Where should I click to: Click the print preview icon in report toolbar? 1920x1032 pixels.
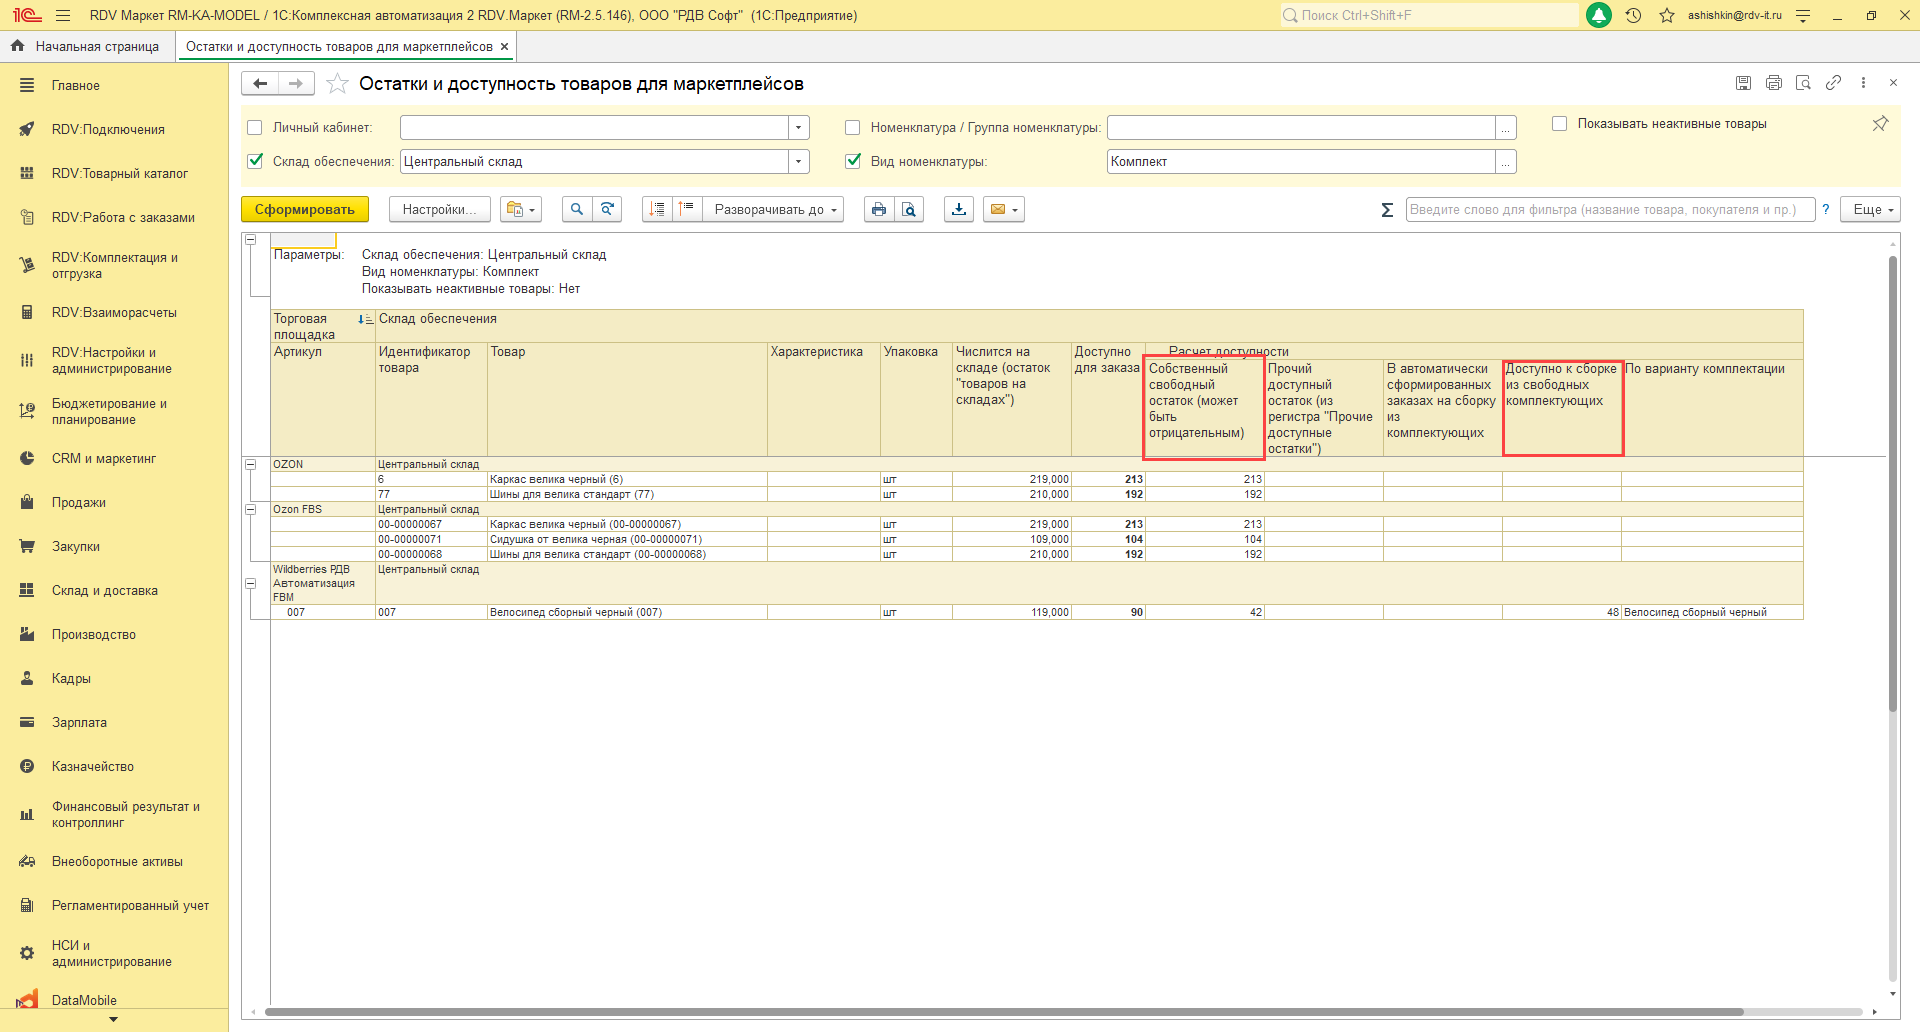click(909, 209)
